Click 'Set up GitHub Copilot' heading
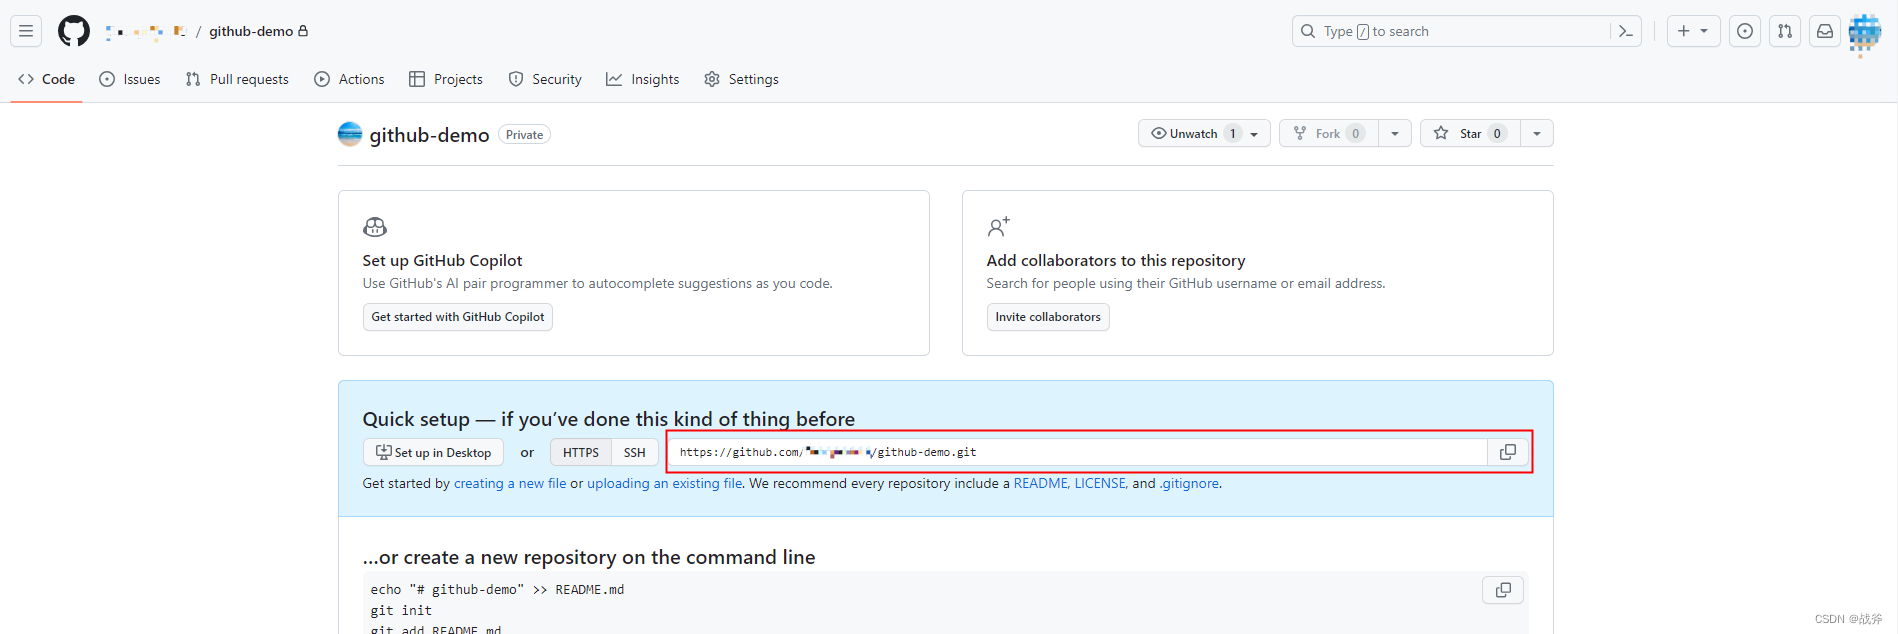 click(x=442, y=261)
